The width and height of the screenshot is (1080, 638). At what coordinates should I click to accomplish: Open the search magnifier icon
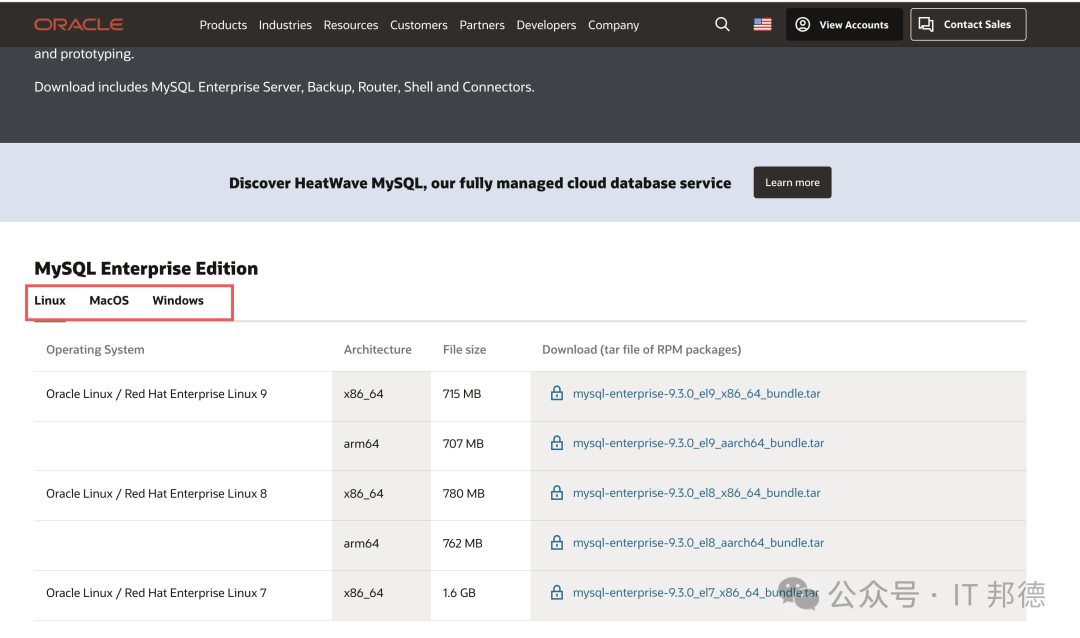click(722, 25)
